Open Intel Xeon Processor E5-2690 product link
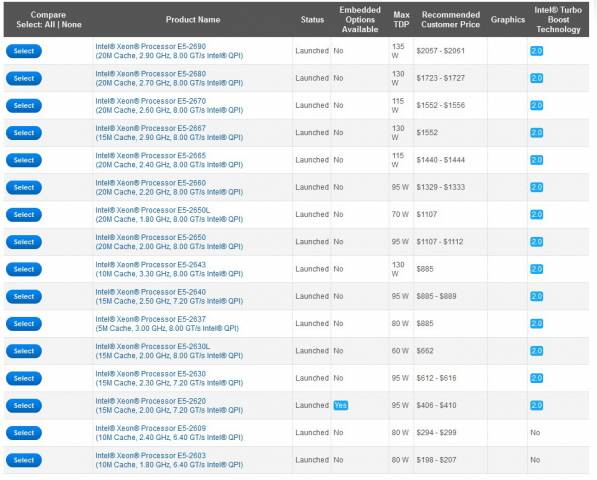 (x=169, y=51)
